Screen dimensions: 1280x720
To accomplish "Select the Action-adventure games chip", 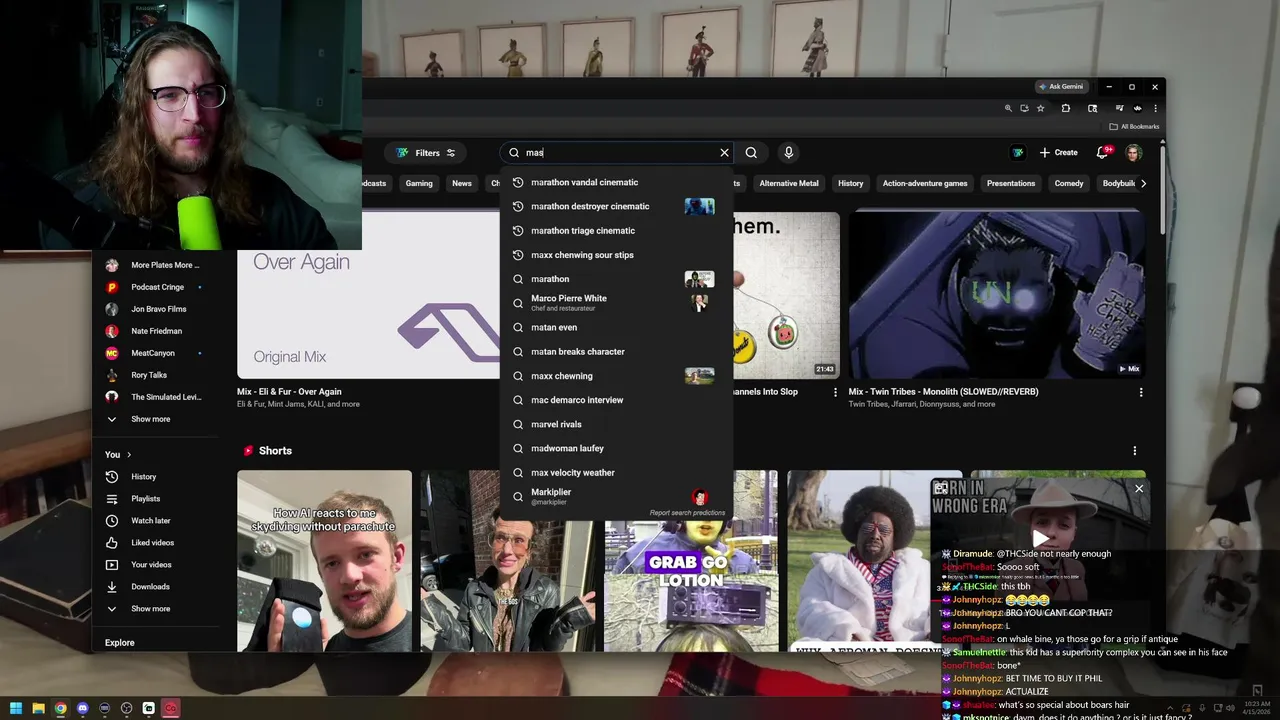I will click(x=924, y=184).
